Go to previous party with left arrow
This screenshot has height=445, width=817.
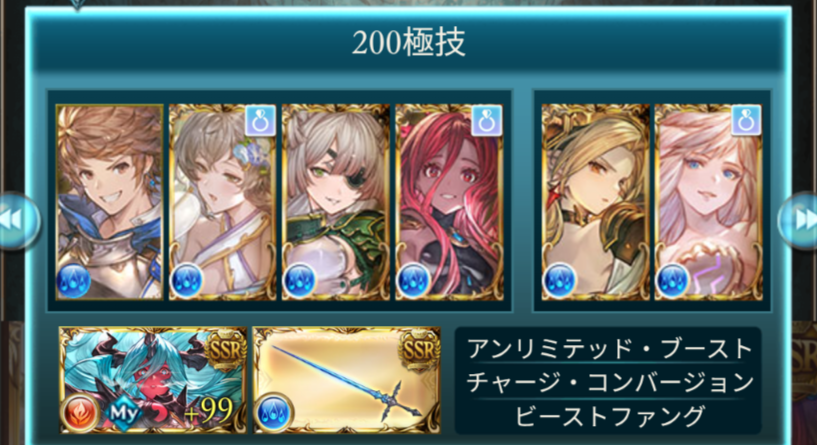[x=17, y=221]
